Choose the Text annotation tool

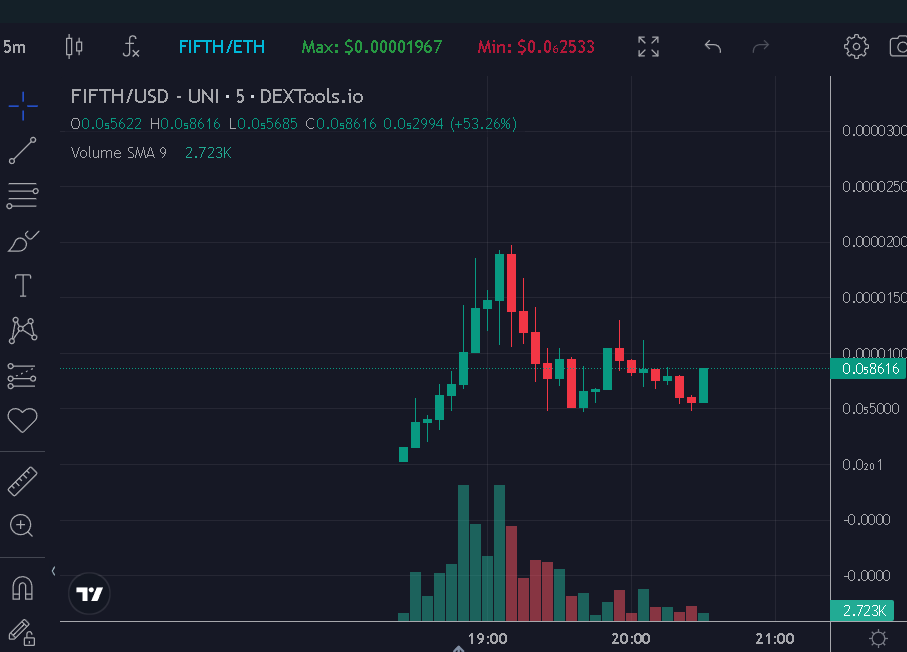(22, 285)
